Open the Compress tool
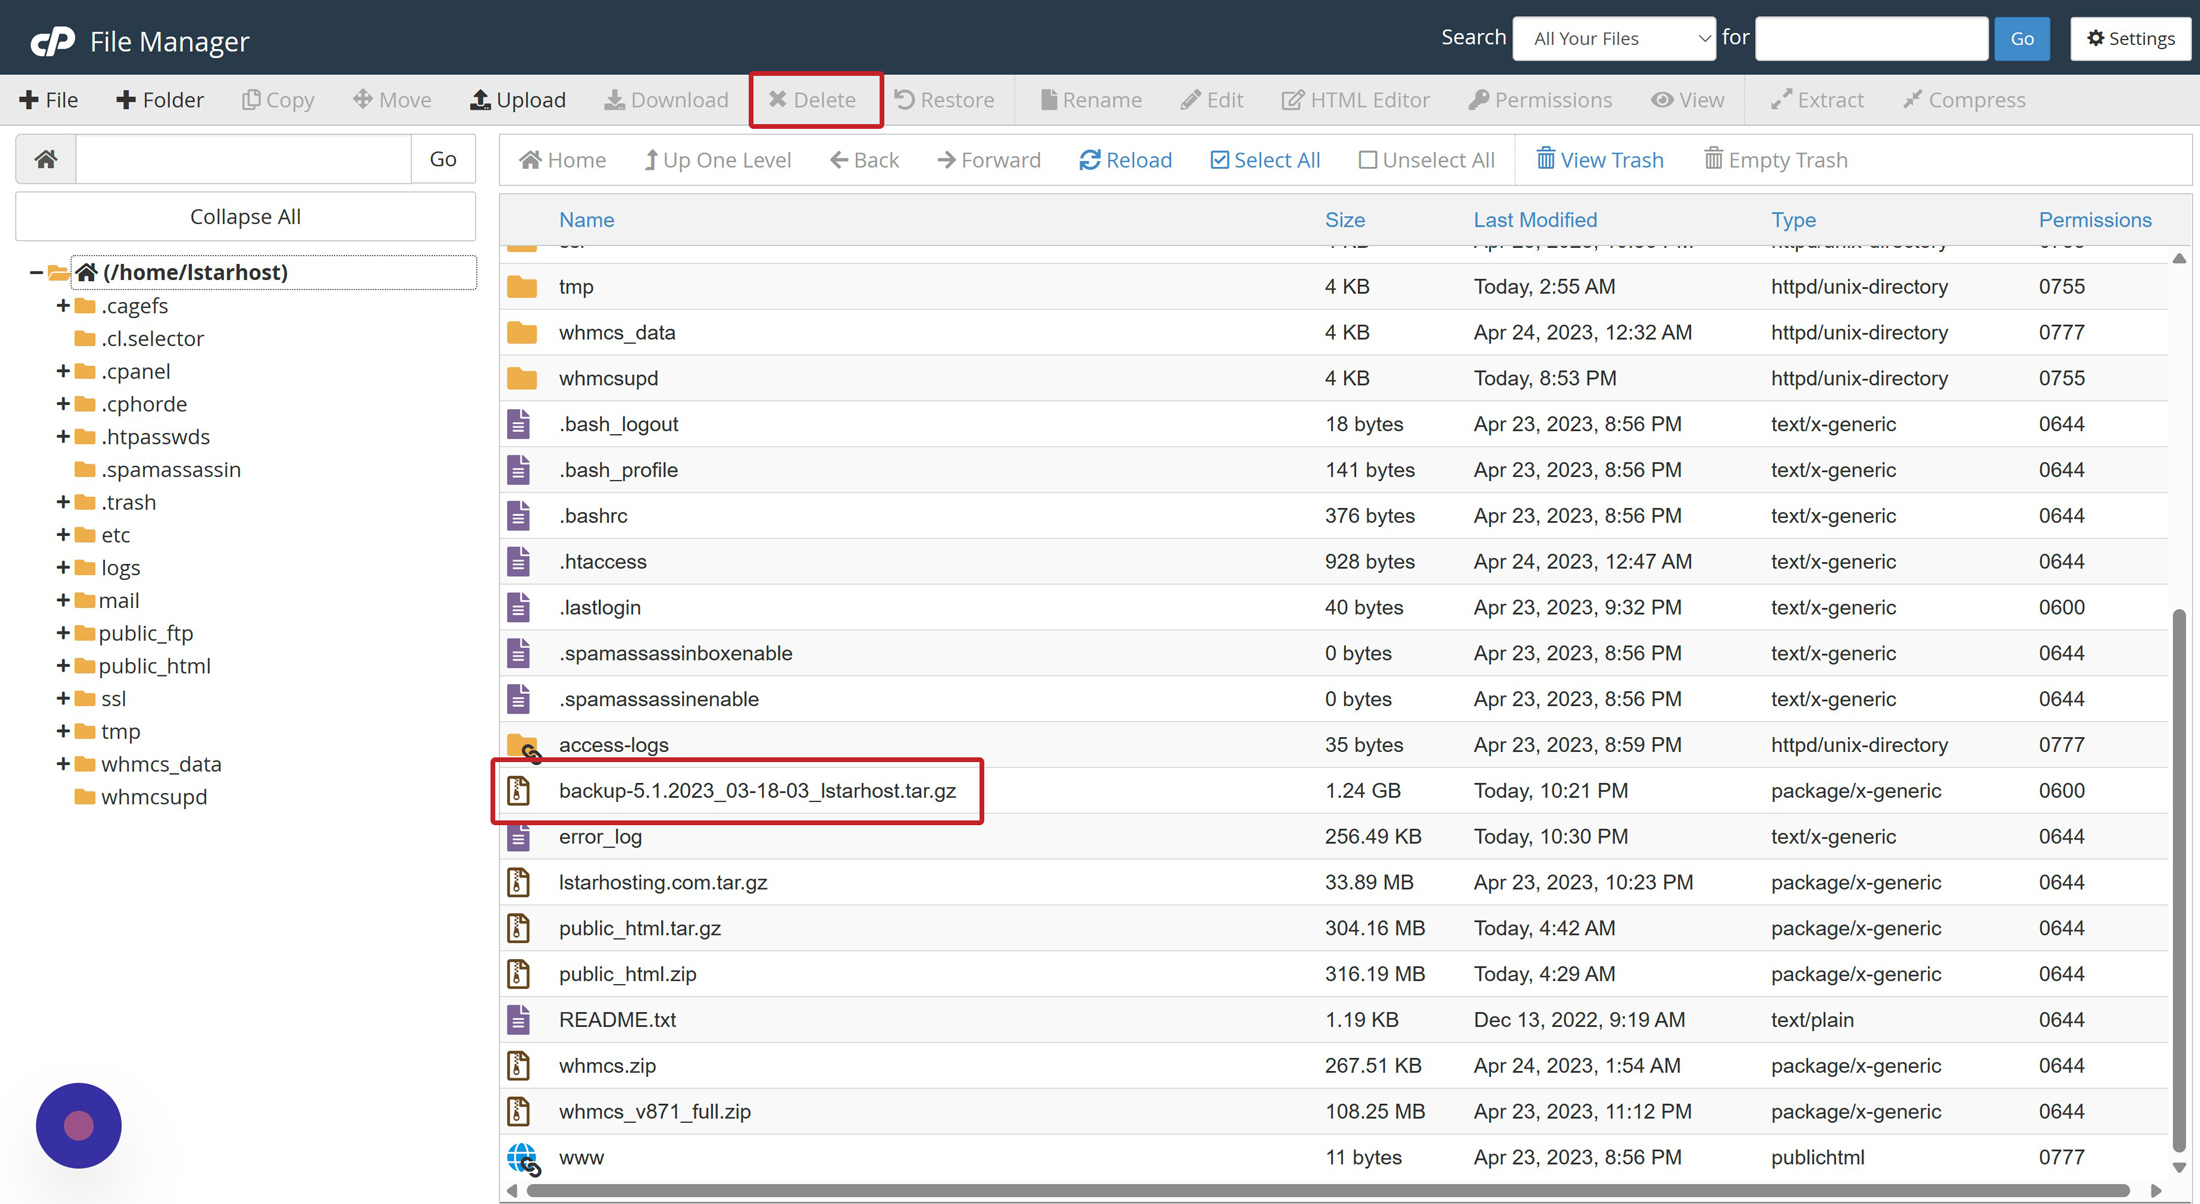 (x=1964, y=100)
